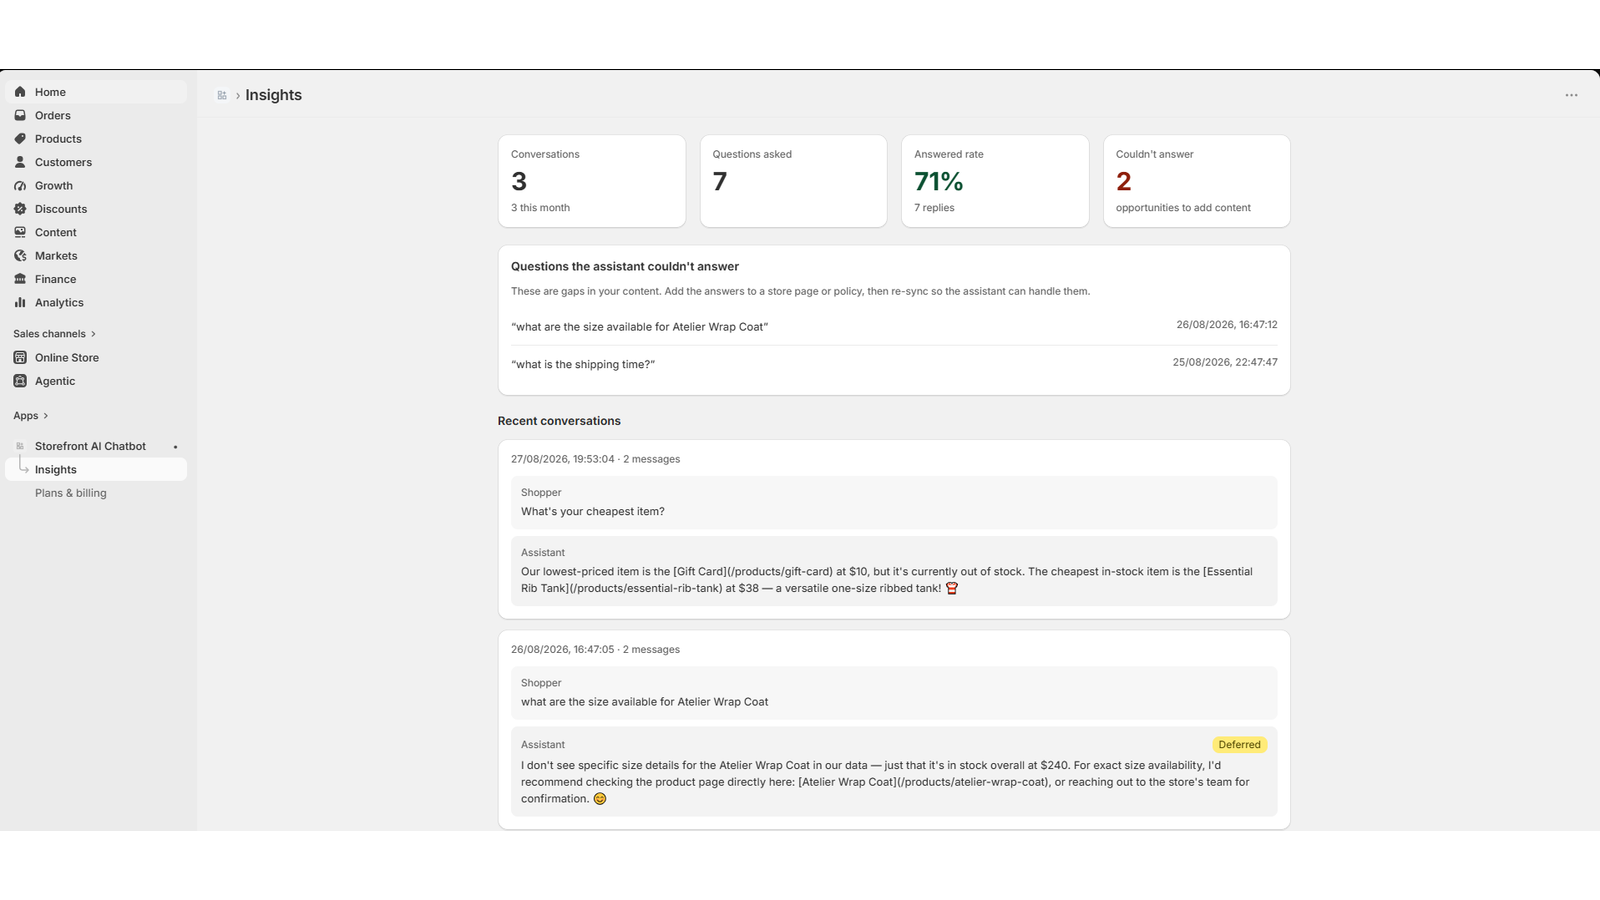Select the Customers person icon

pyautogui.click(x=20, y=162)
